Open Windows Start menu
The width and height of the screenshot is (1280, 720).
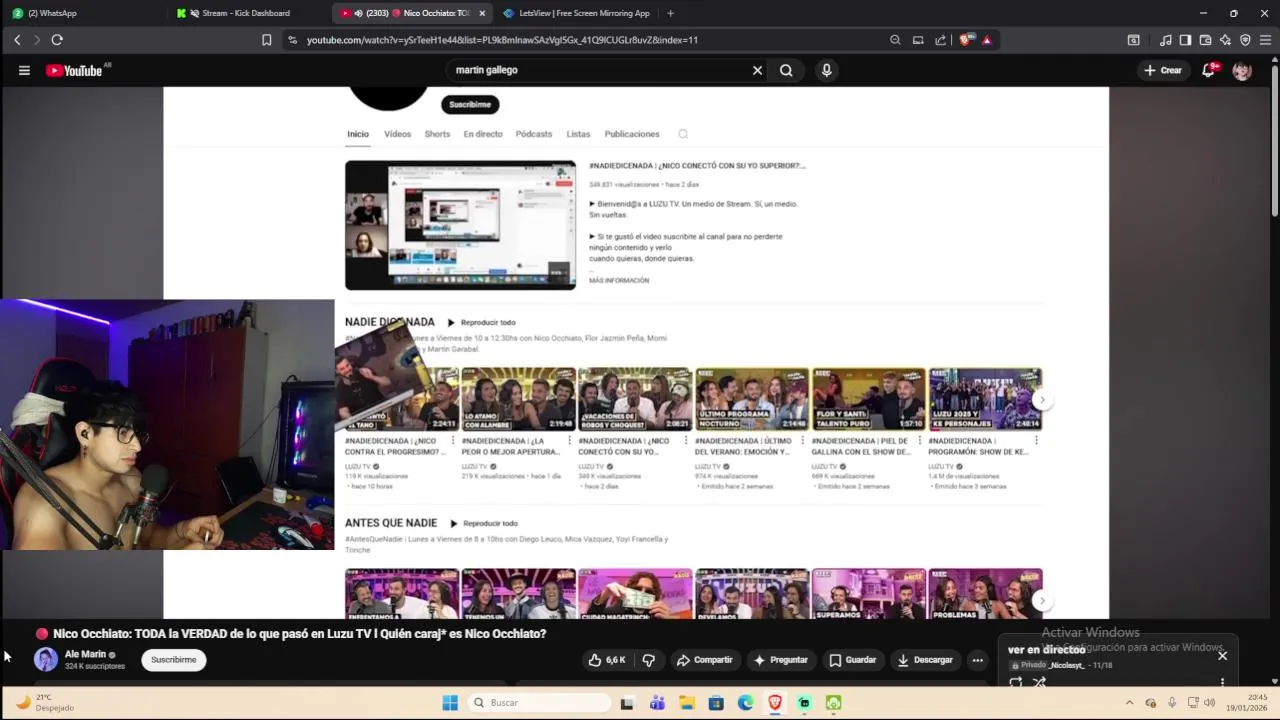coord(450,703)
